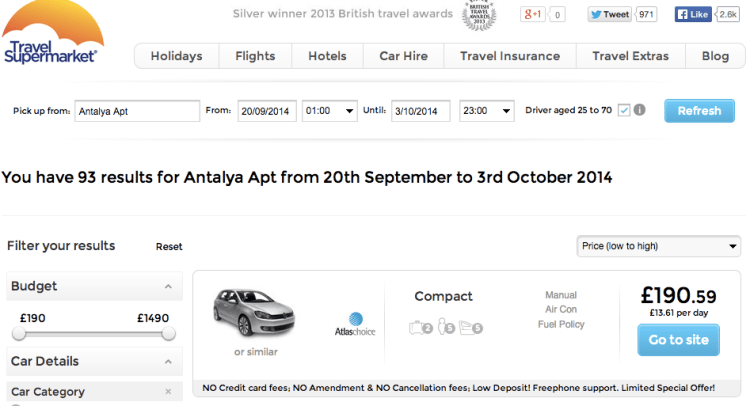
Task: Click the £190.59 price
Action: pos(678,296)
